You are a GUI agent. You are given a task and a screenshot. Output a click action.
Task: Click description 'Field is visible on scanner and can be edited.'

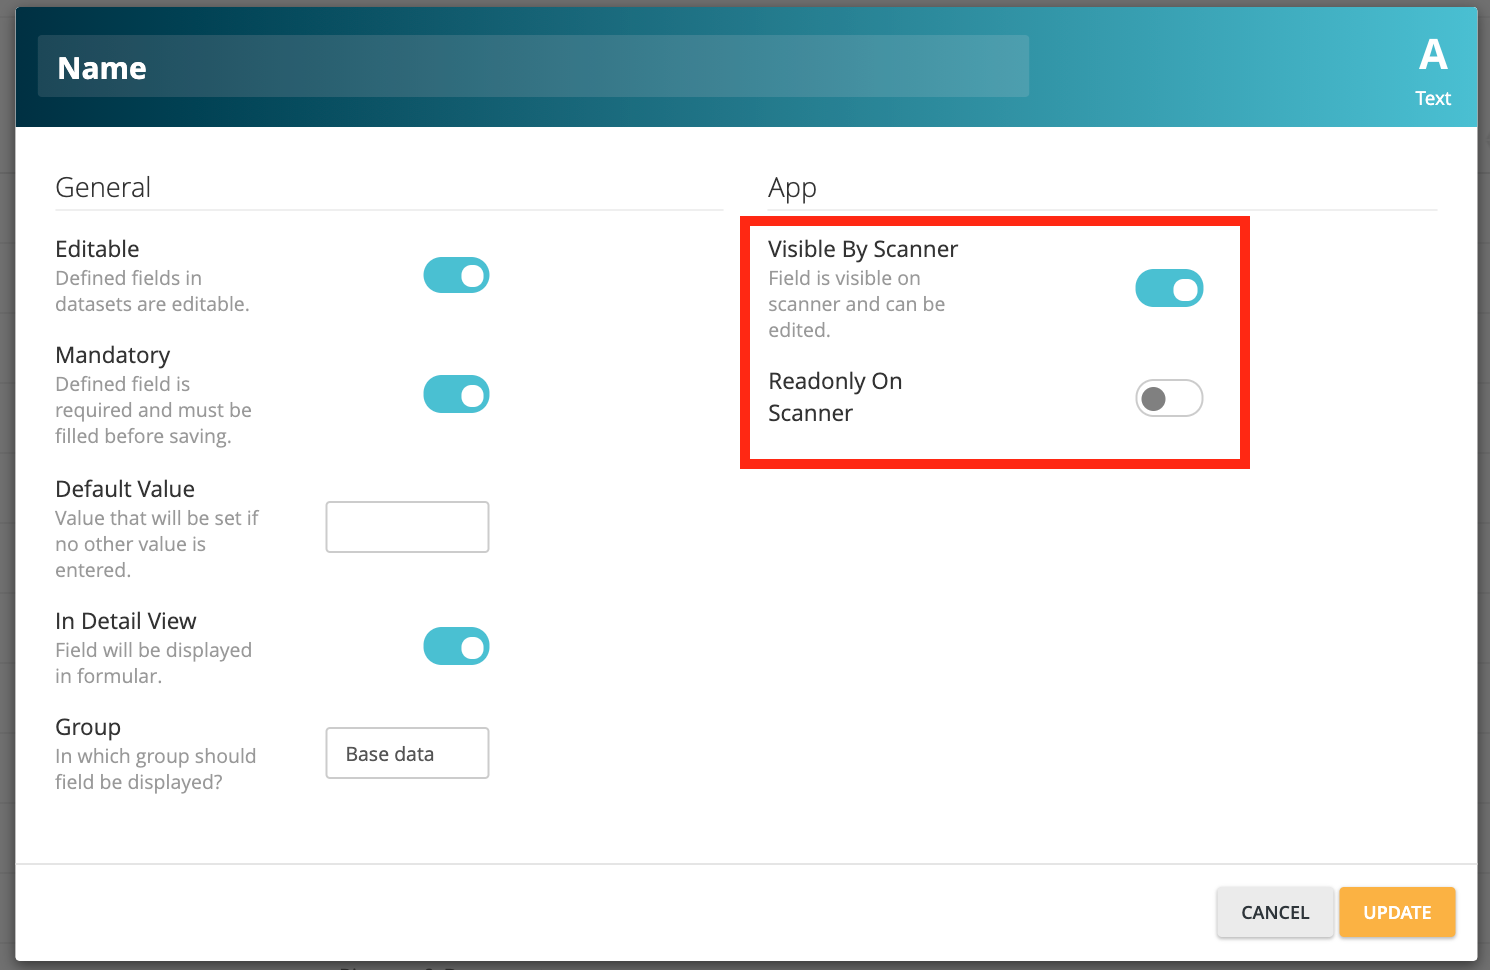[857, 304]
